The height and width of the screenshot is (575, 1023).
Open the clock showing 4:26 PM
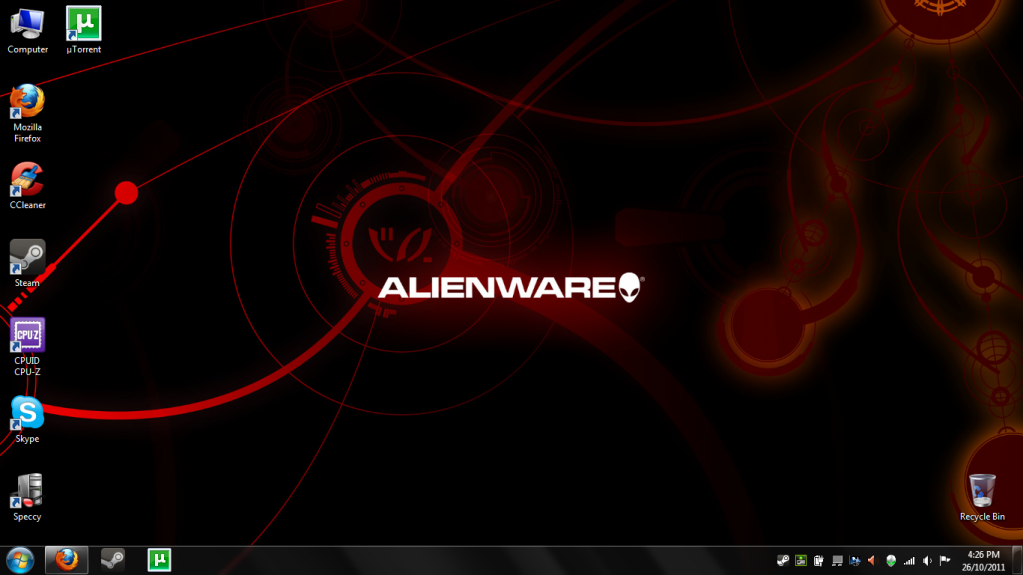click(x=983, y=561)
